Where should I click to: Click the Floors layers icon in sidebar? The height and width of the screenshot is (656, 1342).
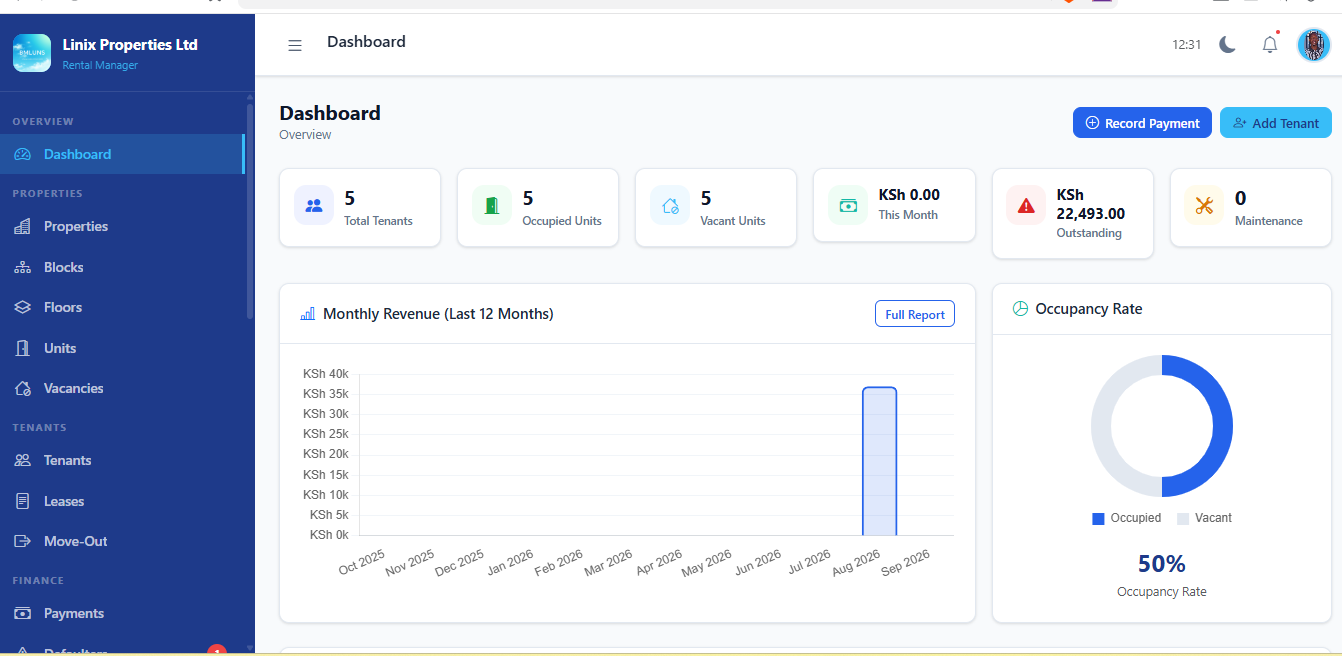pyautogui.click(x=22, y=307)
